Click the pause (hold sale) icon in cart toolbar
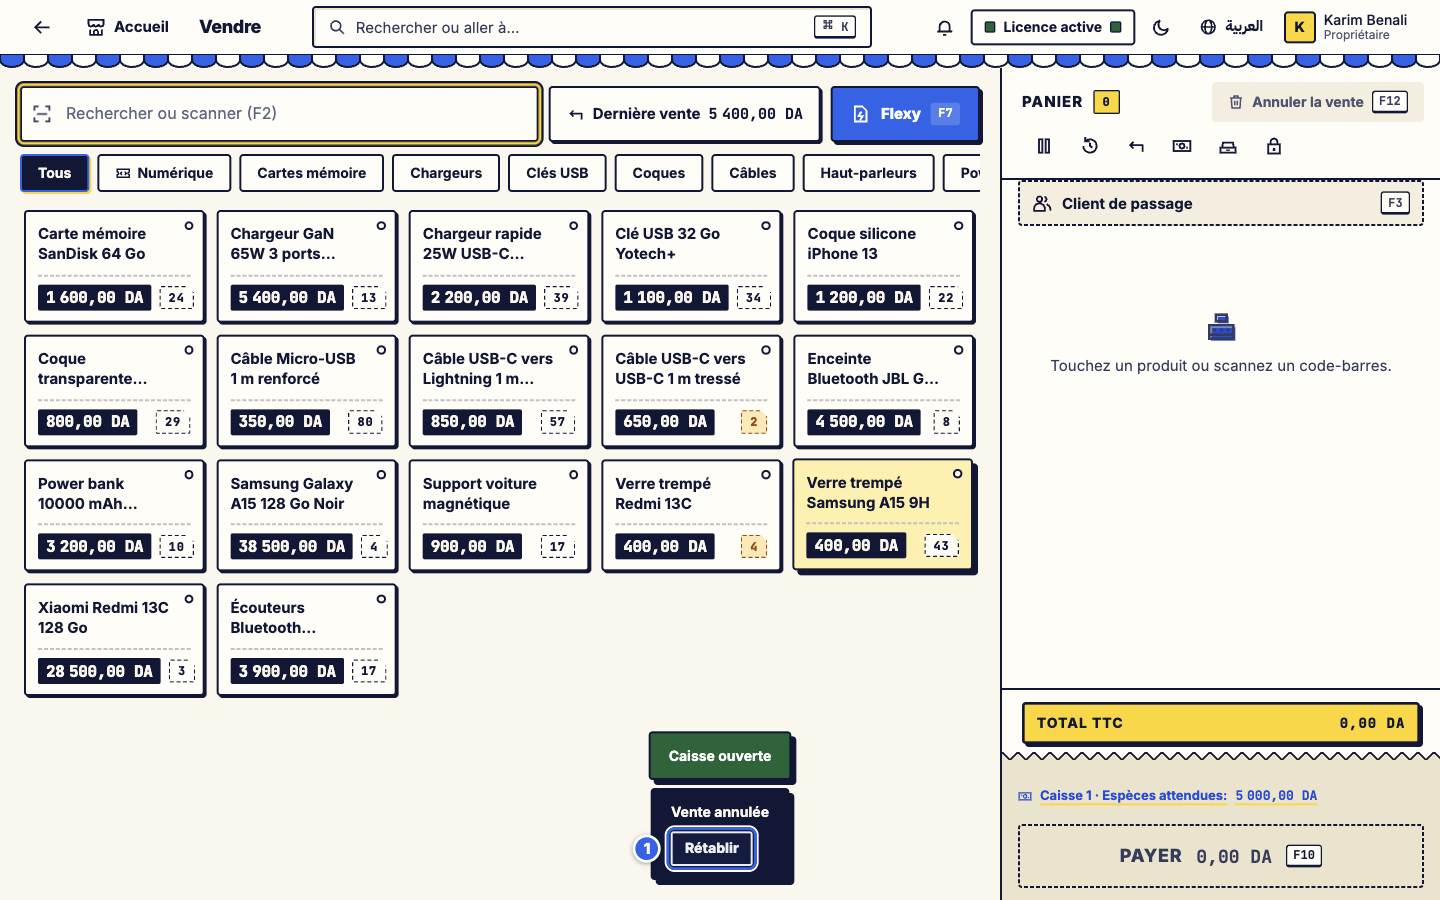 tap(1044, 146)
